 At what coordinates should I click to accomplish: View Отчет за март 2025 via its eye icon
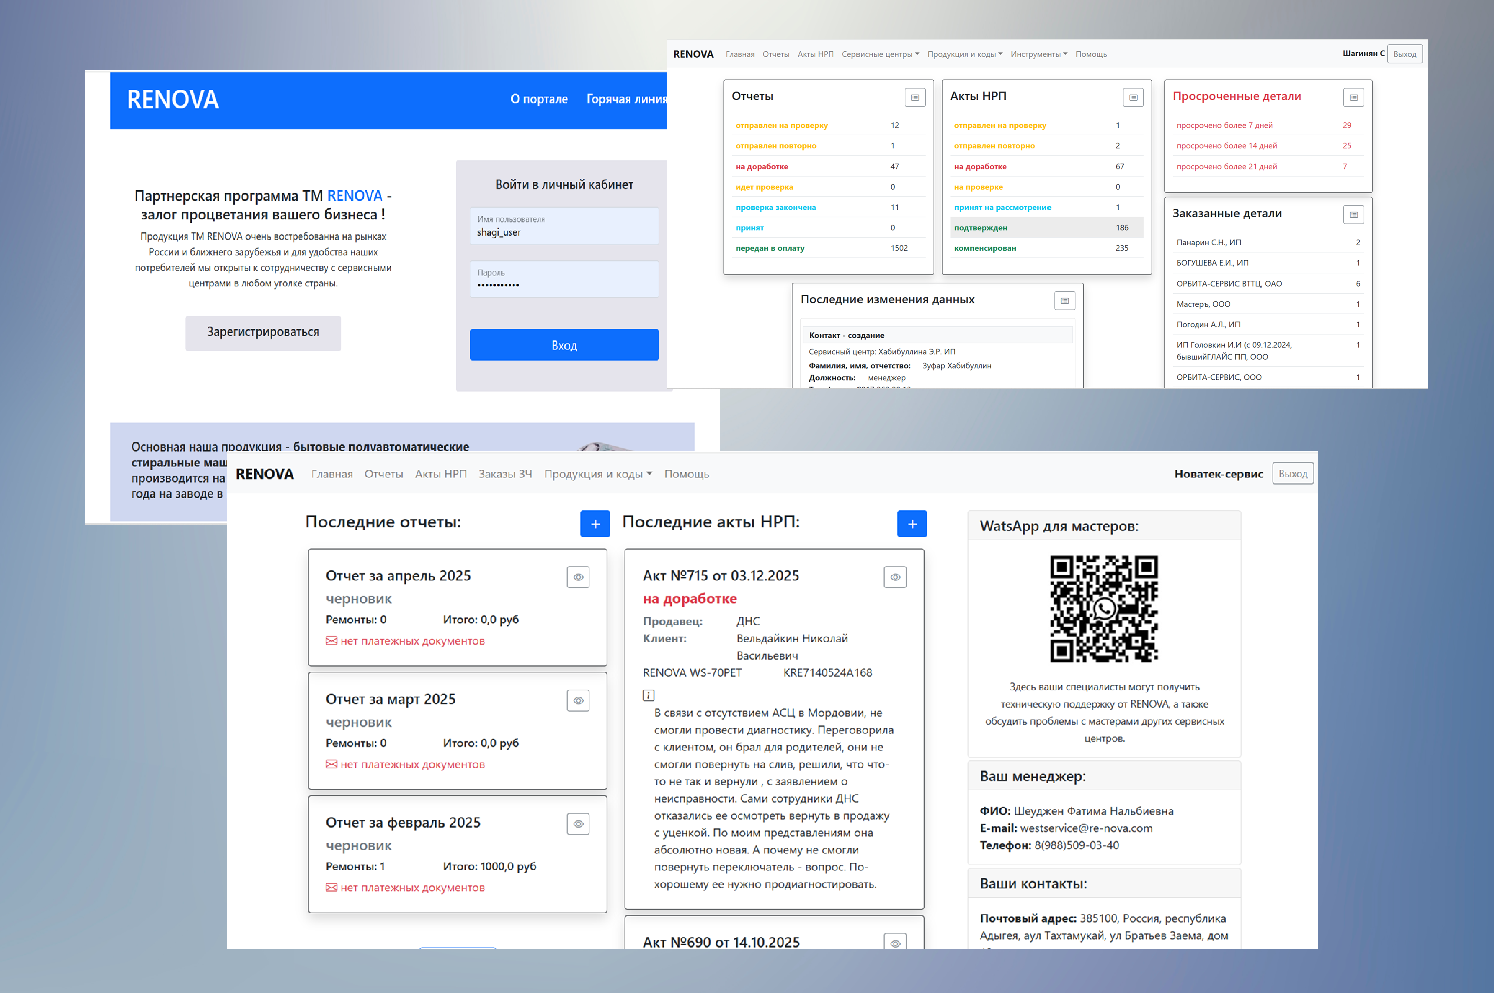(578, 701)
